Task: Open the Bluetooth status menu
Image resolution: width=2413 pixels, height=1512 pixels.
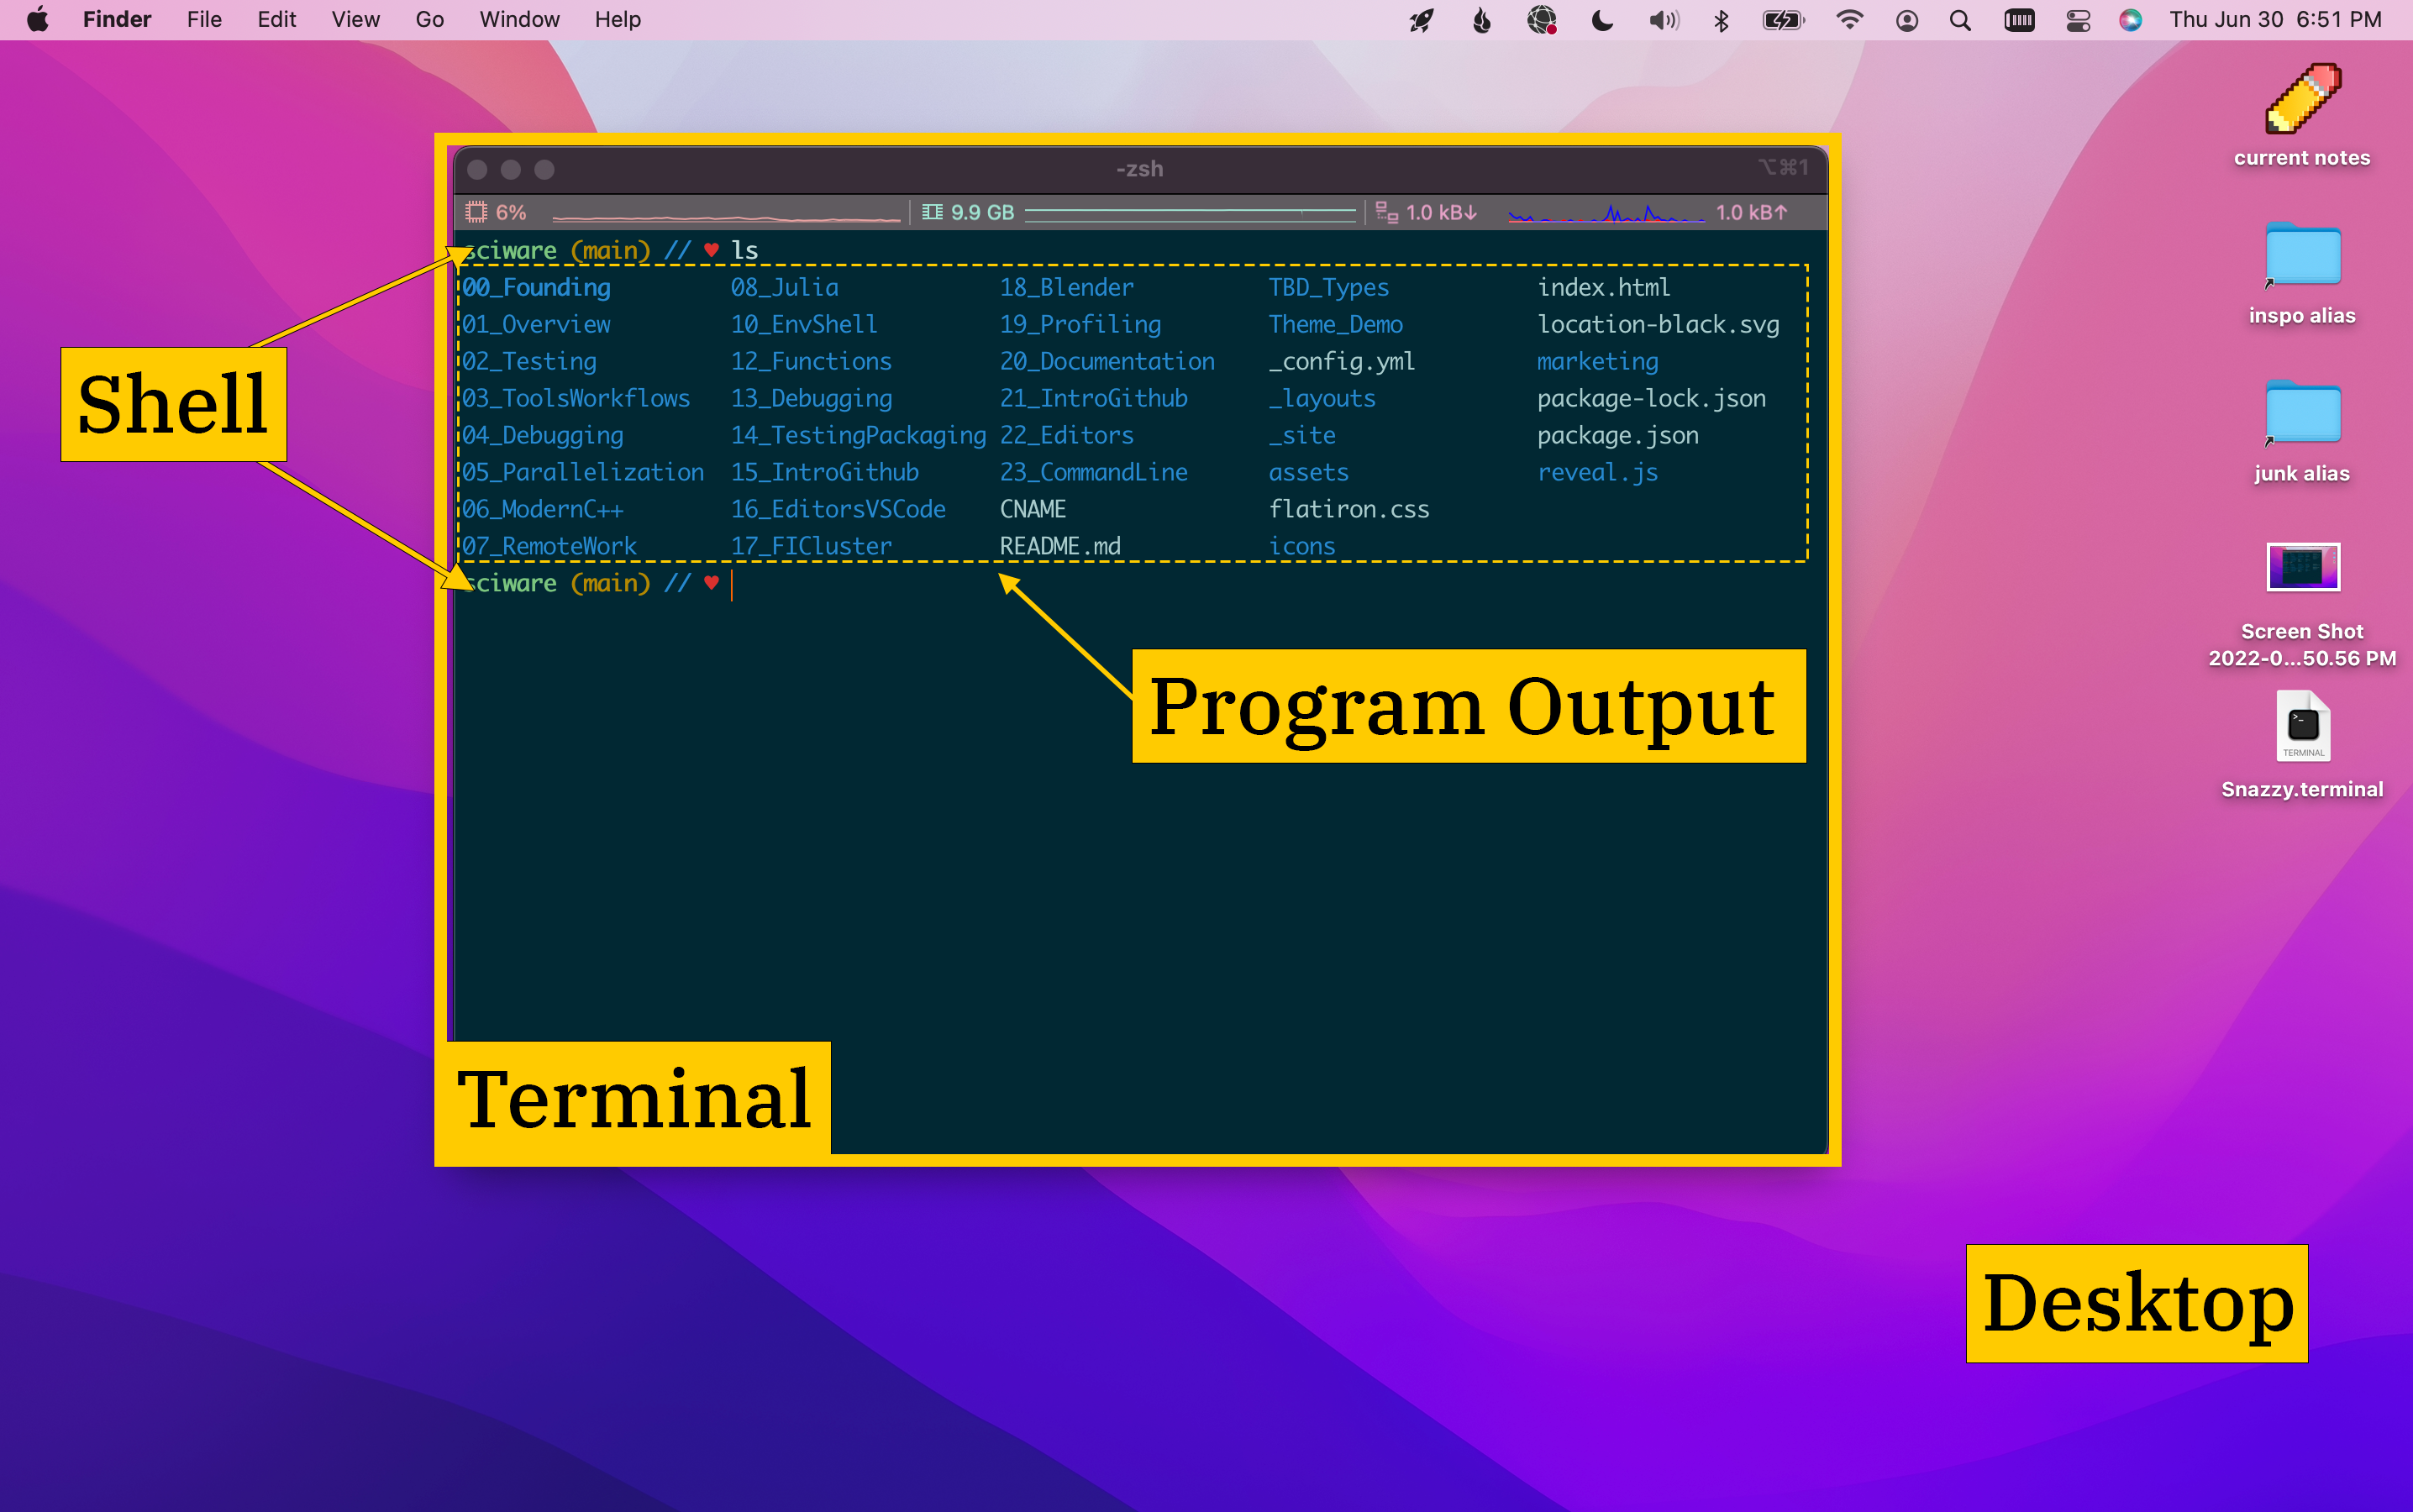Action: click(x=1721, y=20)
